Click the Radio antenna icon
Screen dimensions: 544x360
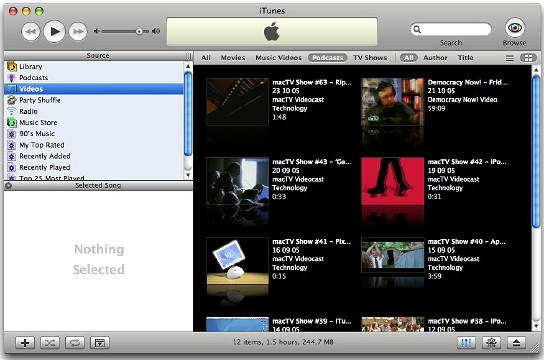tap(12, 111)
